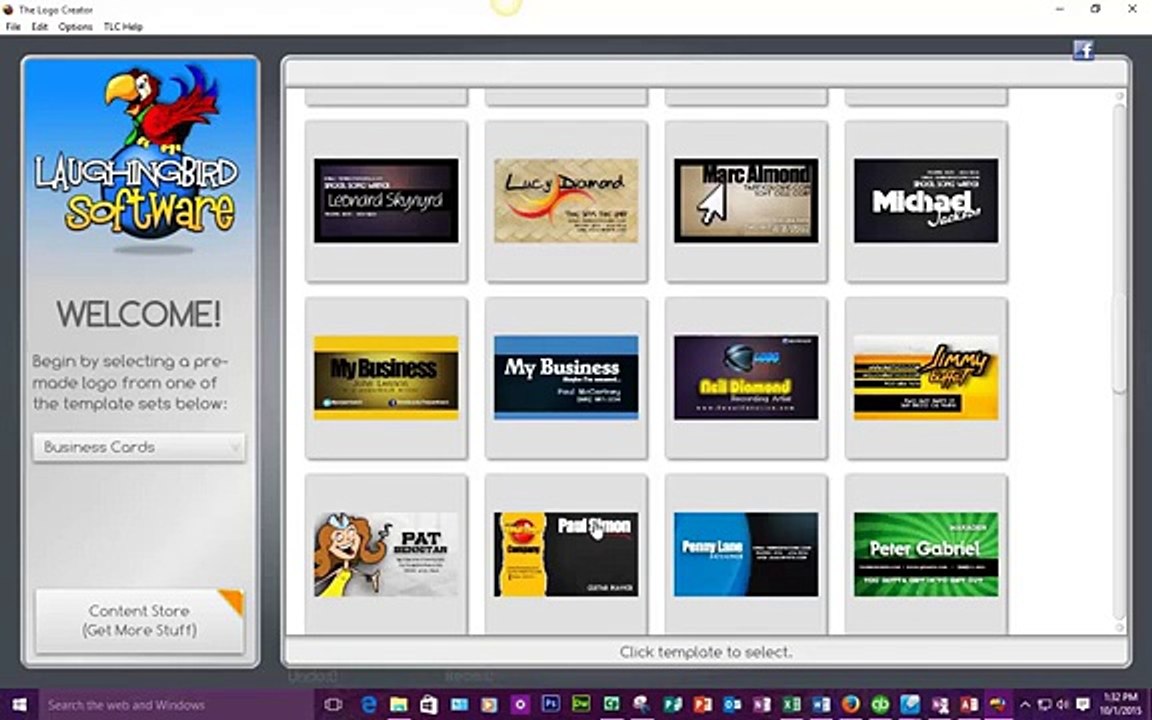
Task: Pick the Jimmy Buffet business card template
Action: 926,378
